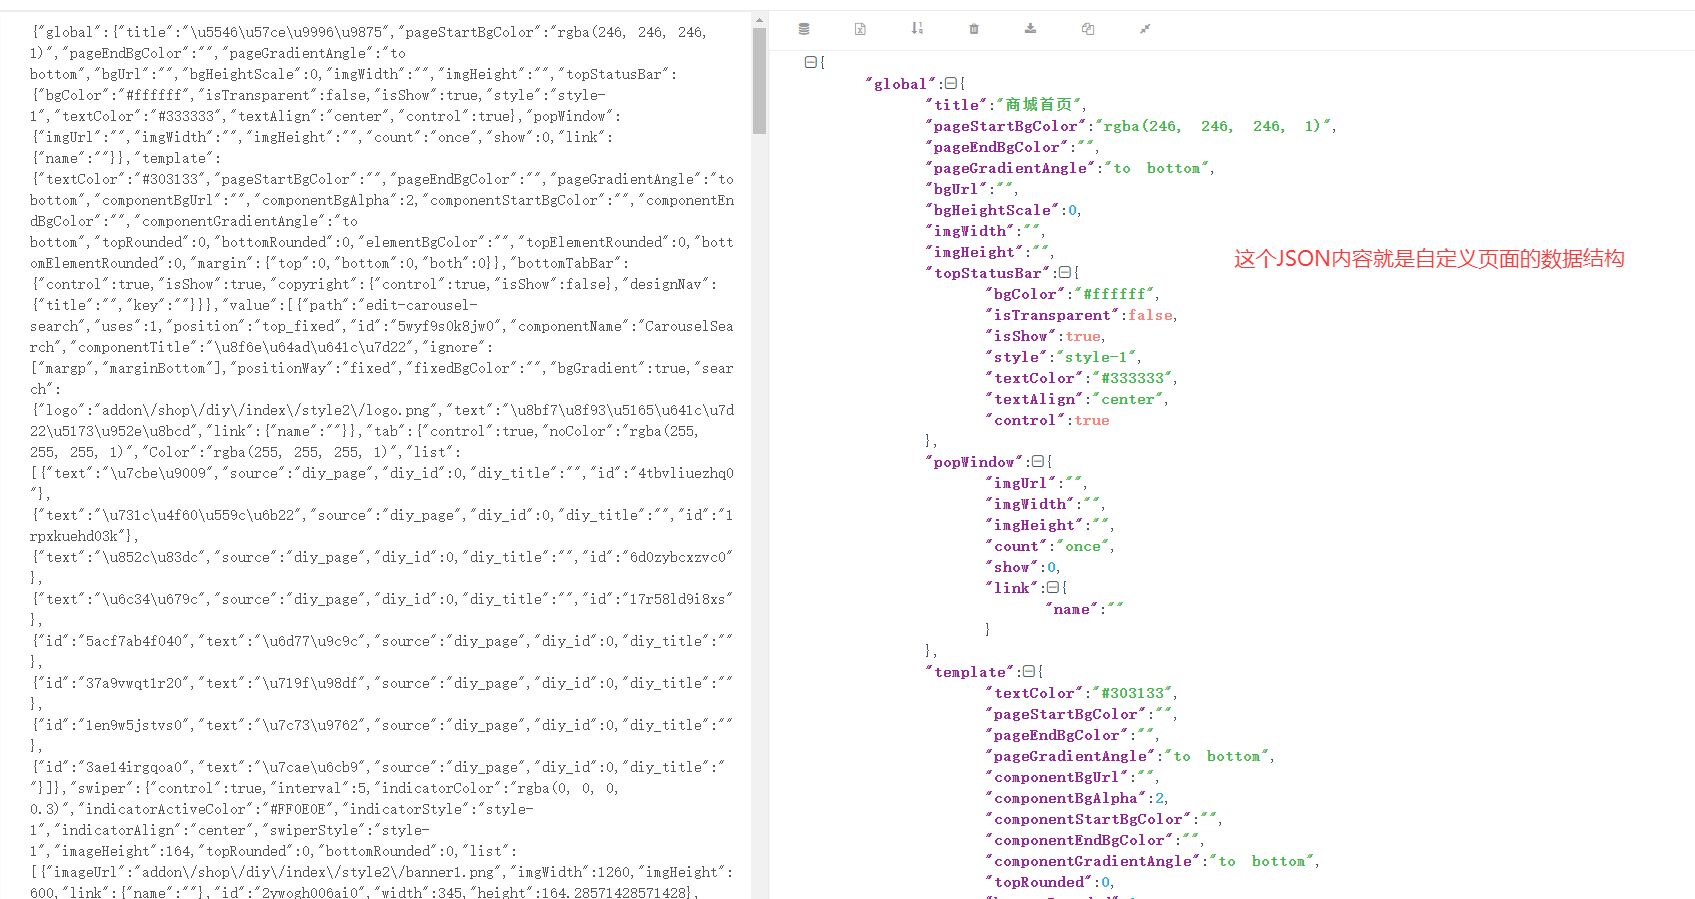Click the database stack icon in toolbar
1695x899 pixels.
[804, 29]
